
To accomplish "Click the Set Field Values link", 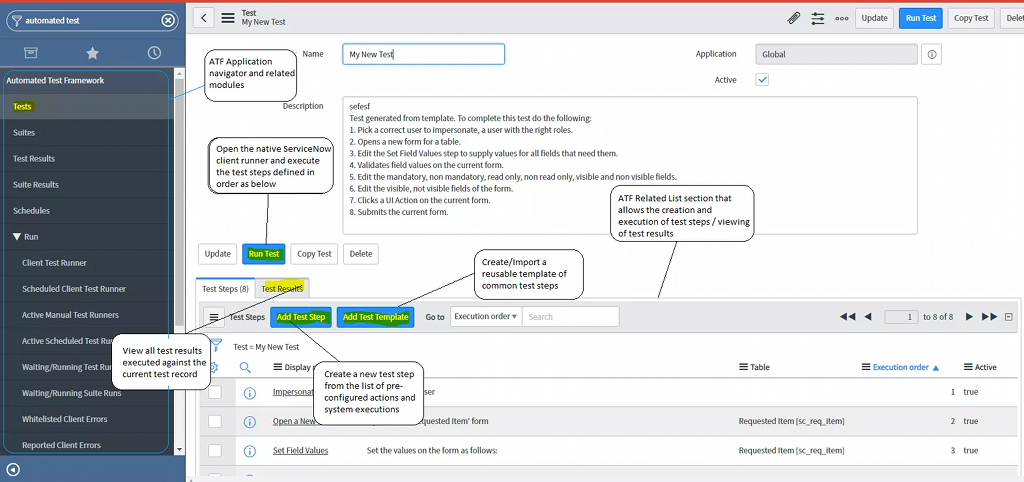I will coord(300,451).
